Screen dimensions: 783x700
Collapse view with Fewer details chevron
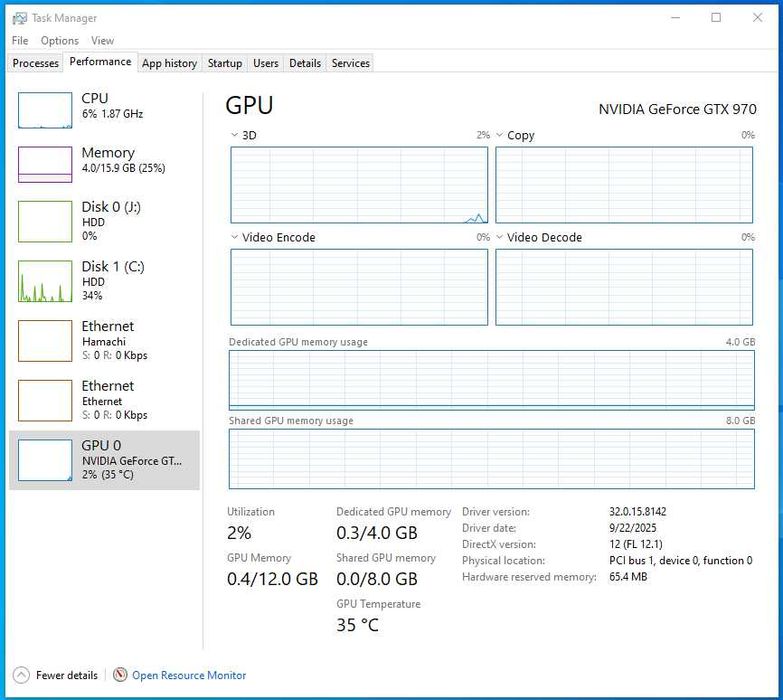click(20, 675)
